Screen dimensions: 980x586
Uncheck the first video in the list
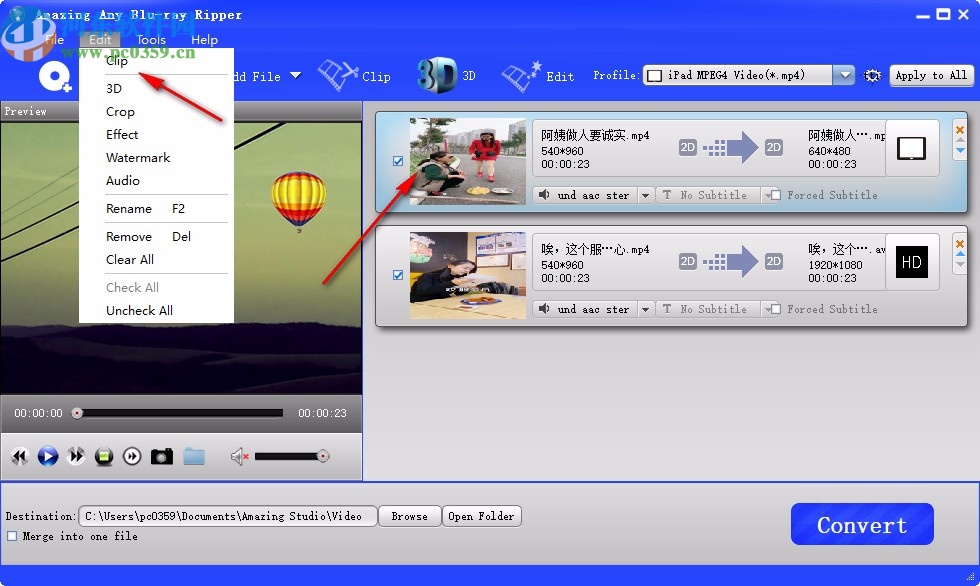[x=398, y=160]
